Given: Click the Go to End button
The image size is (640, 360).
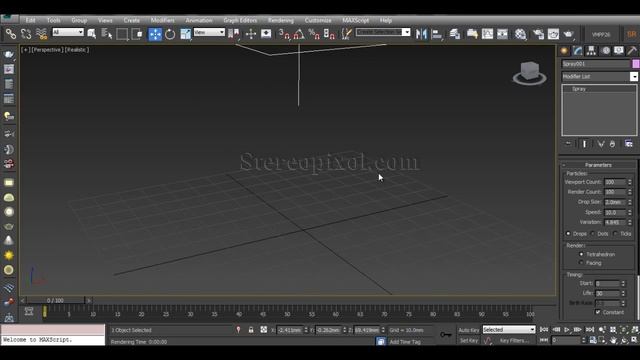Looking at the screenshot, I should point(590,329).
